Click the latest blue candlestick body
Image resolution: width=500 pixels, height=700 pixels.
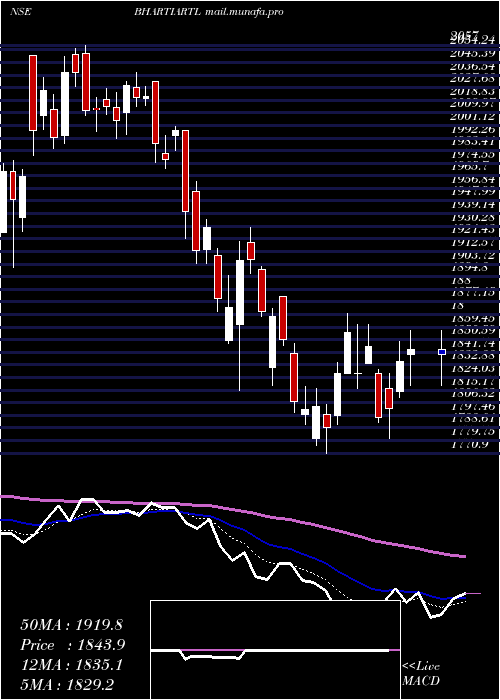(442, 352)
